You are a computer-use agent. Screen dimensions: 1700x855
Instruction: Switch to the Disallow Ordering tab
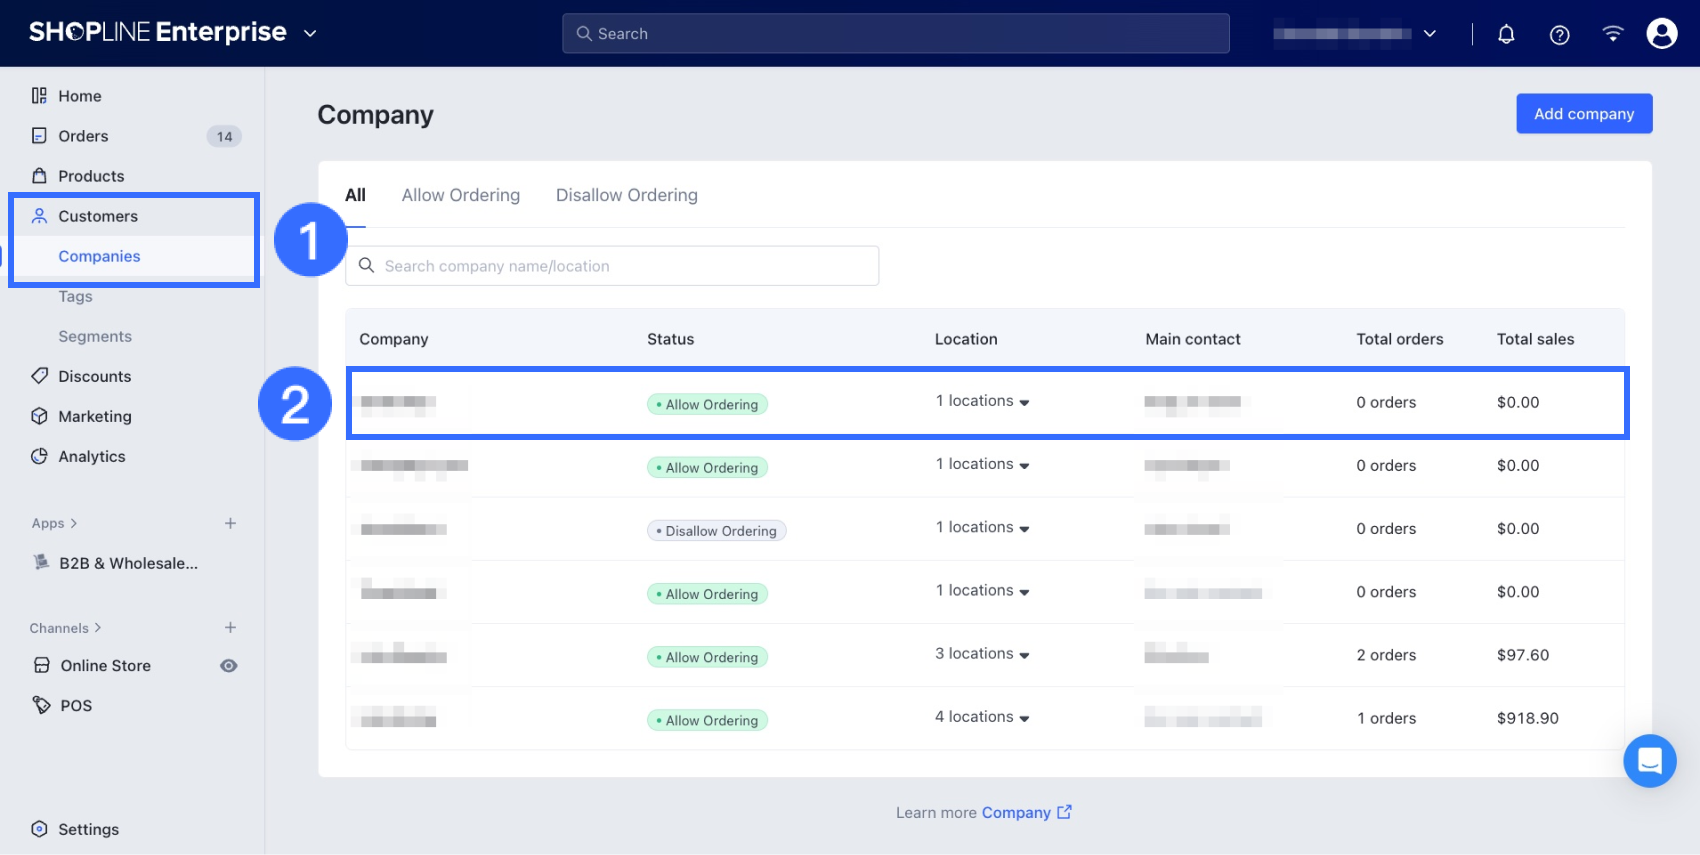point(626,195)
